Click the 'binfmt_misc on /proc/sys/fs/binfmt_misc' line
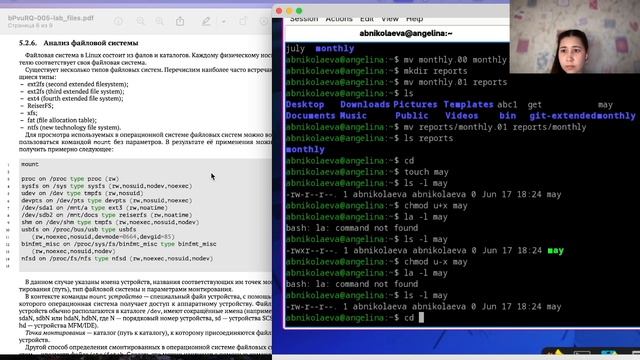The image size is (640, 360). [x=119, y=244]
